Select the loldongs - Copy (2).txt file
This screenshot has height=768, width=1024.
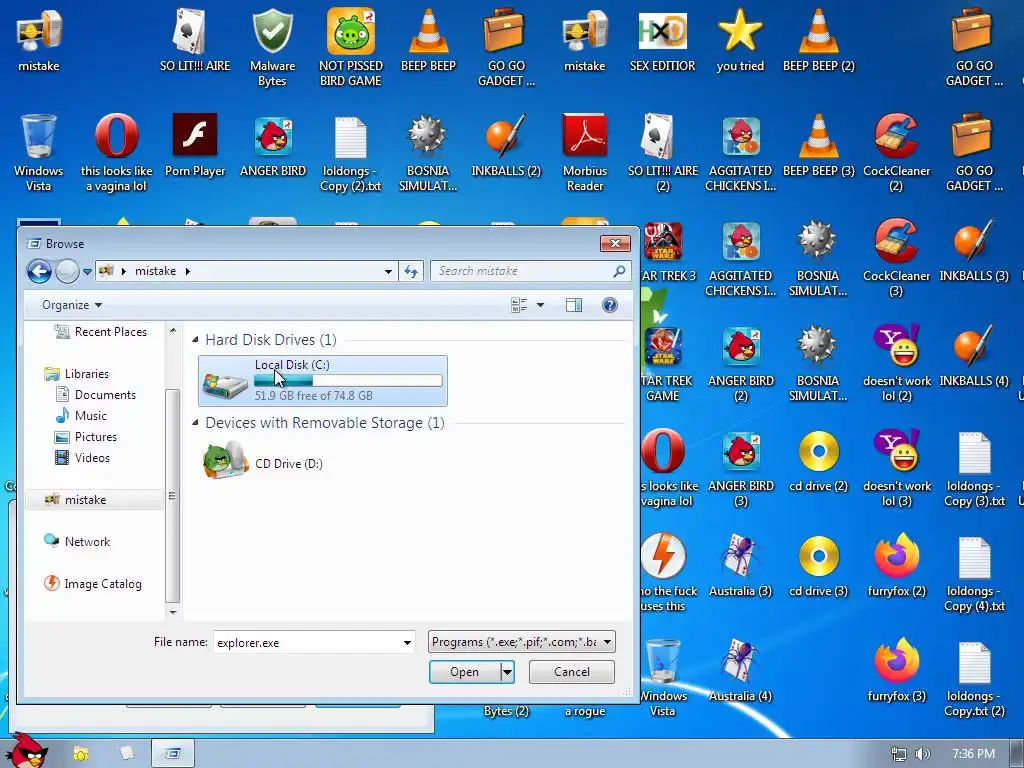(351, 152)
